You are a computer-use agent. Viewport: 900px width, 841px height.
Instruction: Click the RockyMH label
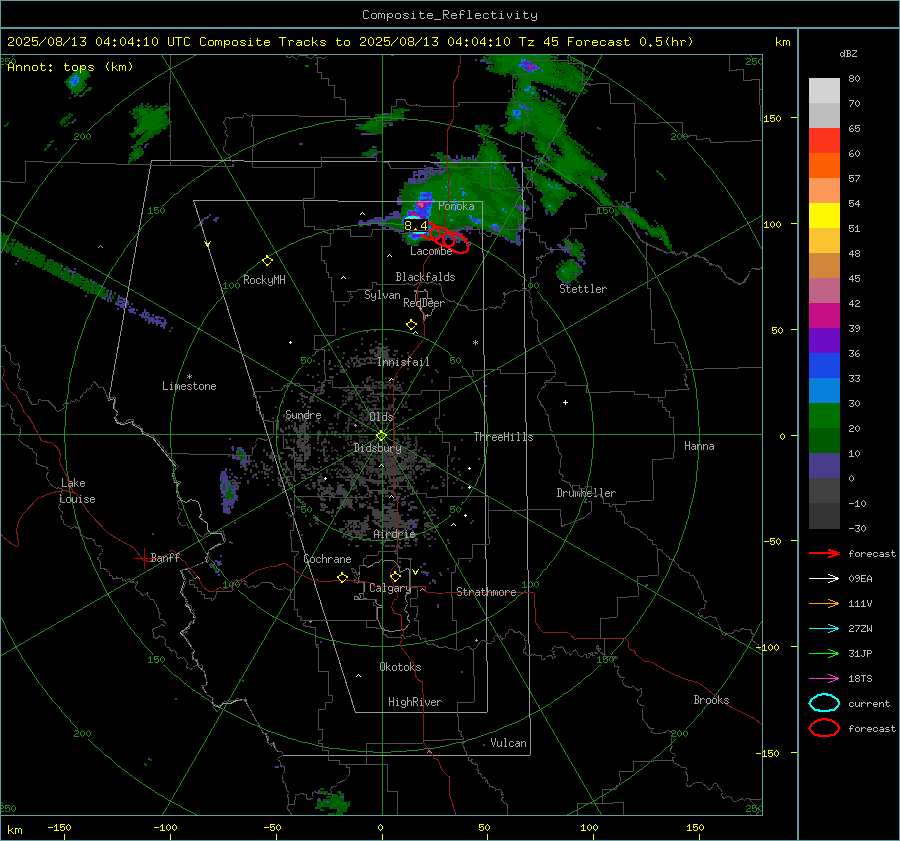(264, 280)
